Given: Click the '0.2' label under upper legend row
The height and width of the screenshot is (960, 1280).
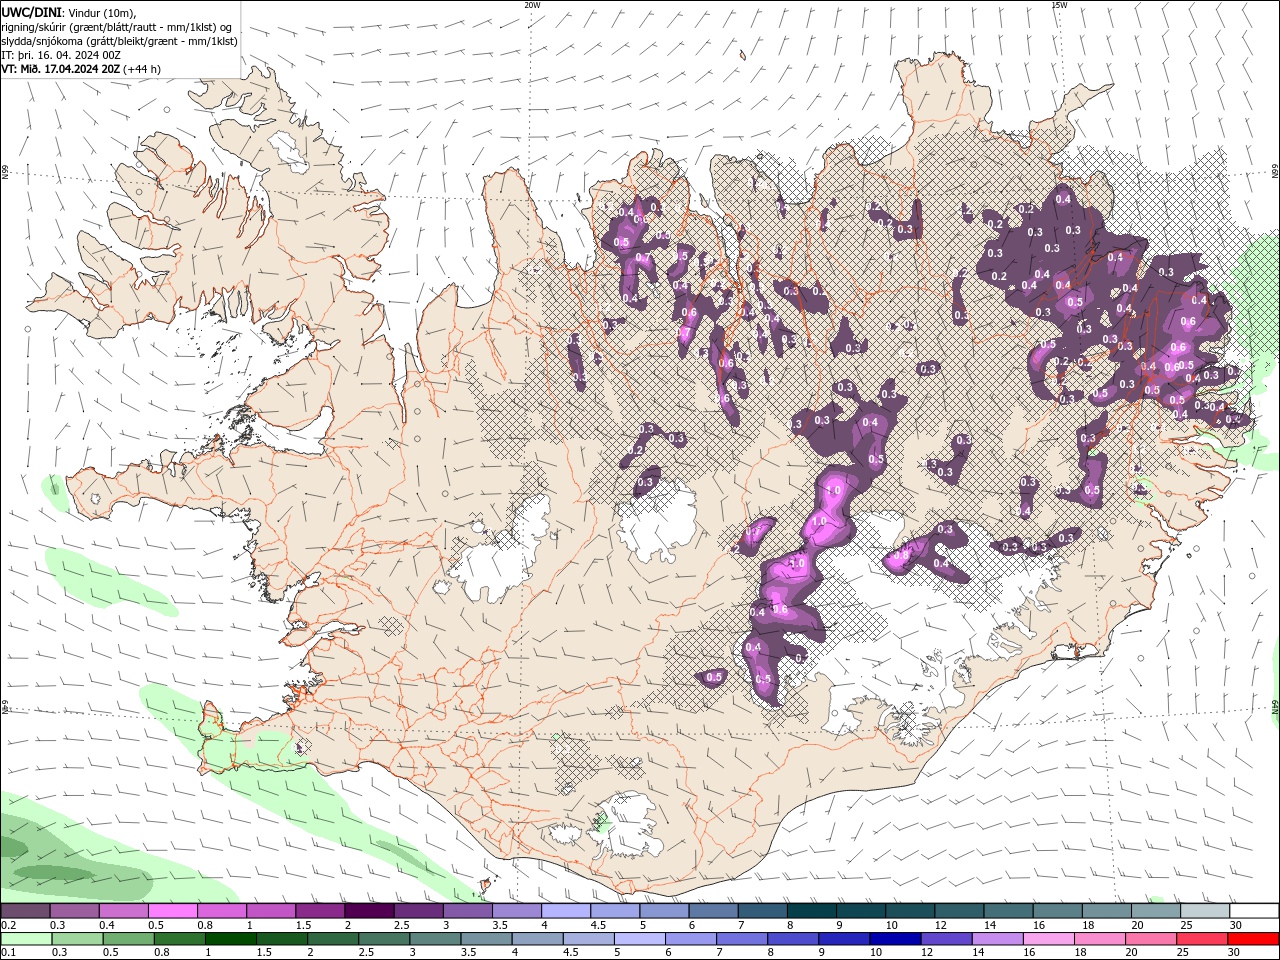Looking at the screenshot, I should pyautogui.click(x=8, y=925).
